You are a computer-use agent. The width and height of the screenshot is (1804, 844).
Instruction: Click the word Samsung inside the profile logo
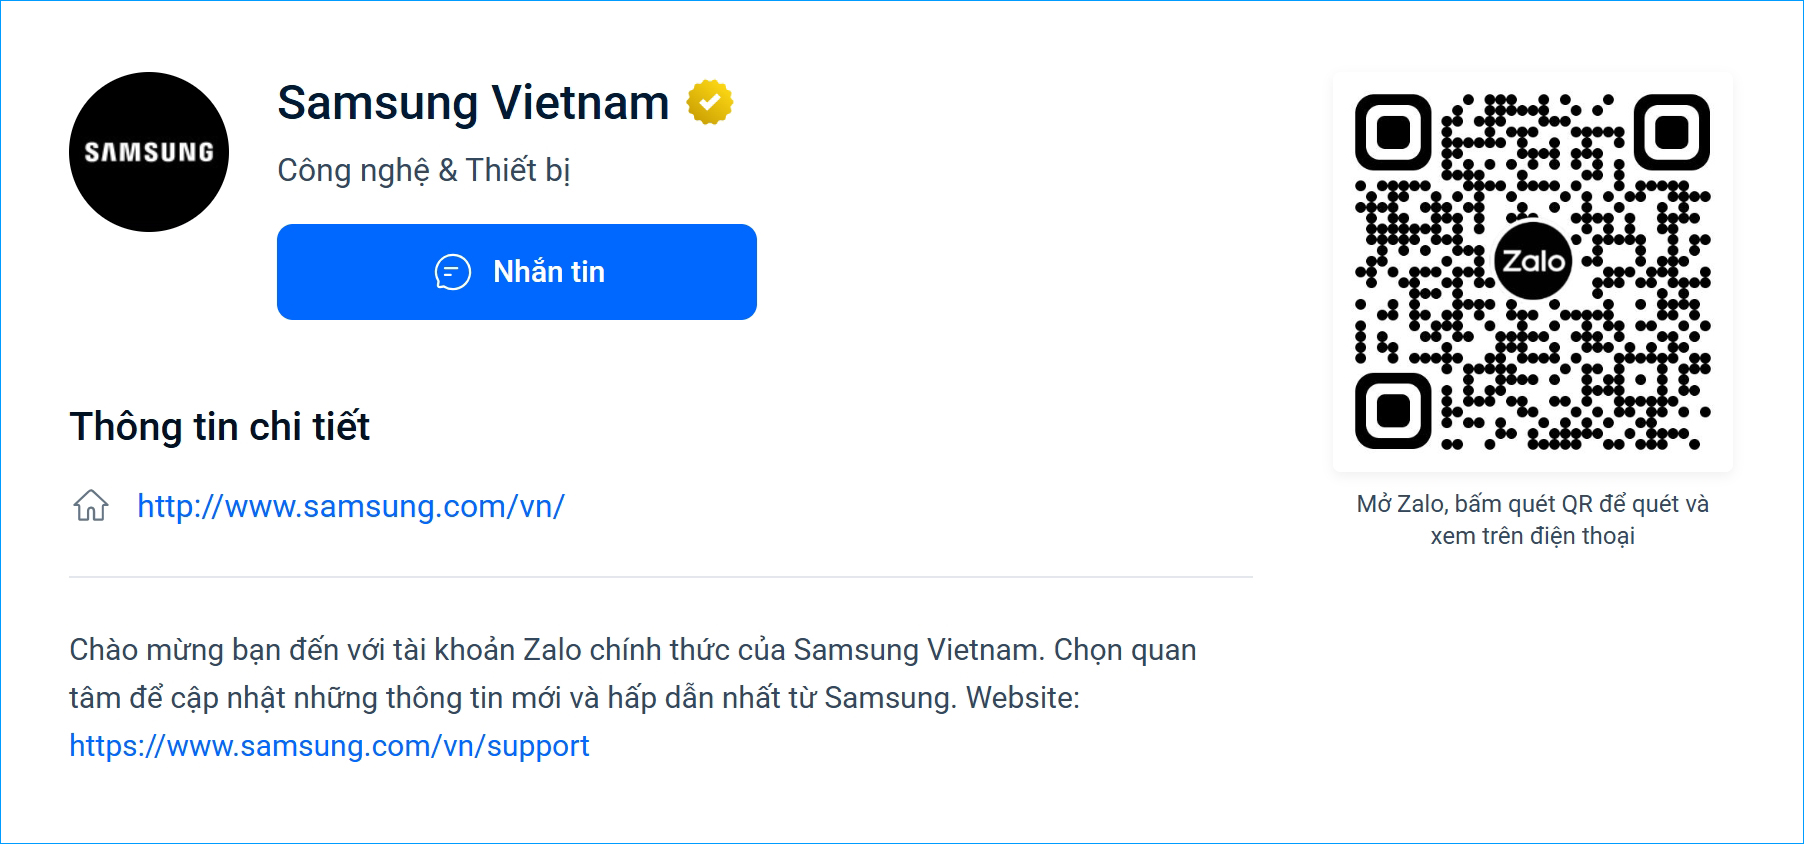pos(148,152)
